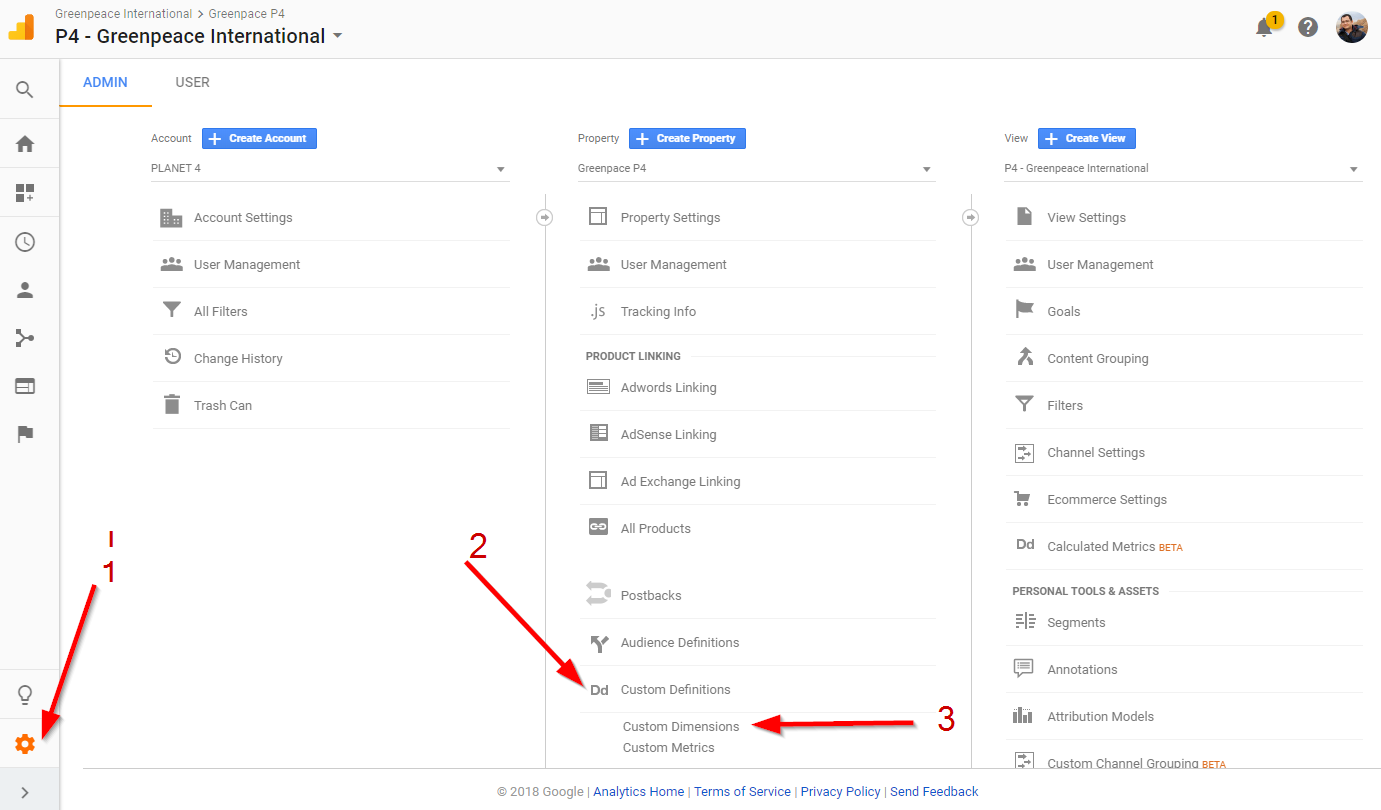Click the All Products link icon
This screenshot has height=810, width=1381.
click(x=598, y=527)
